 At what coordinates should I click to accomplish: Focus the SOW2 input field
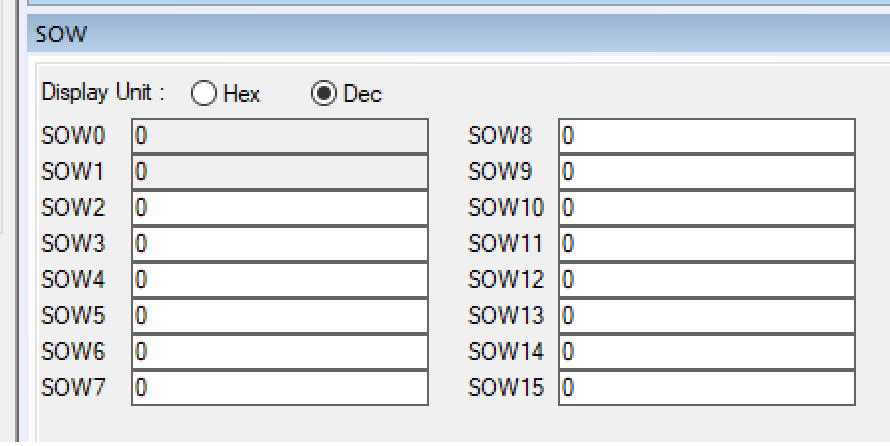coord(279,208)
